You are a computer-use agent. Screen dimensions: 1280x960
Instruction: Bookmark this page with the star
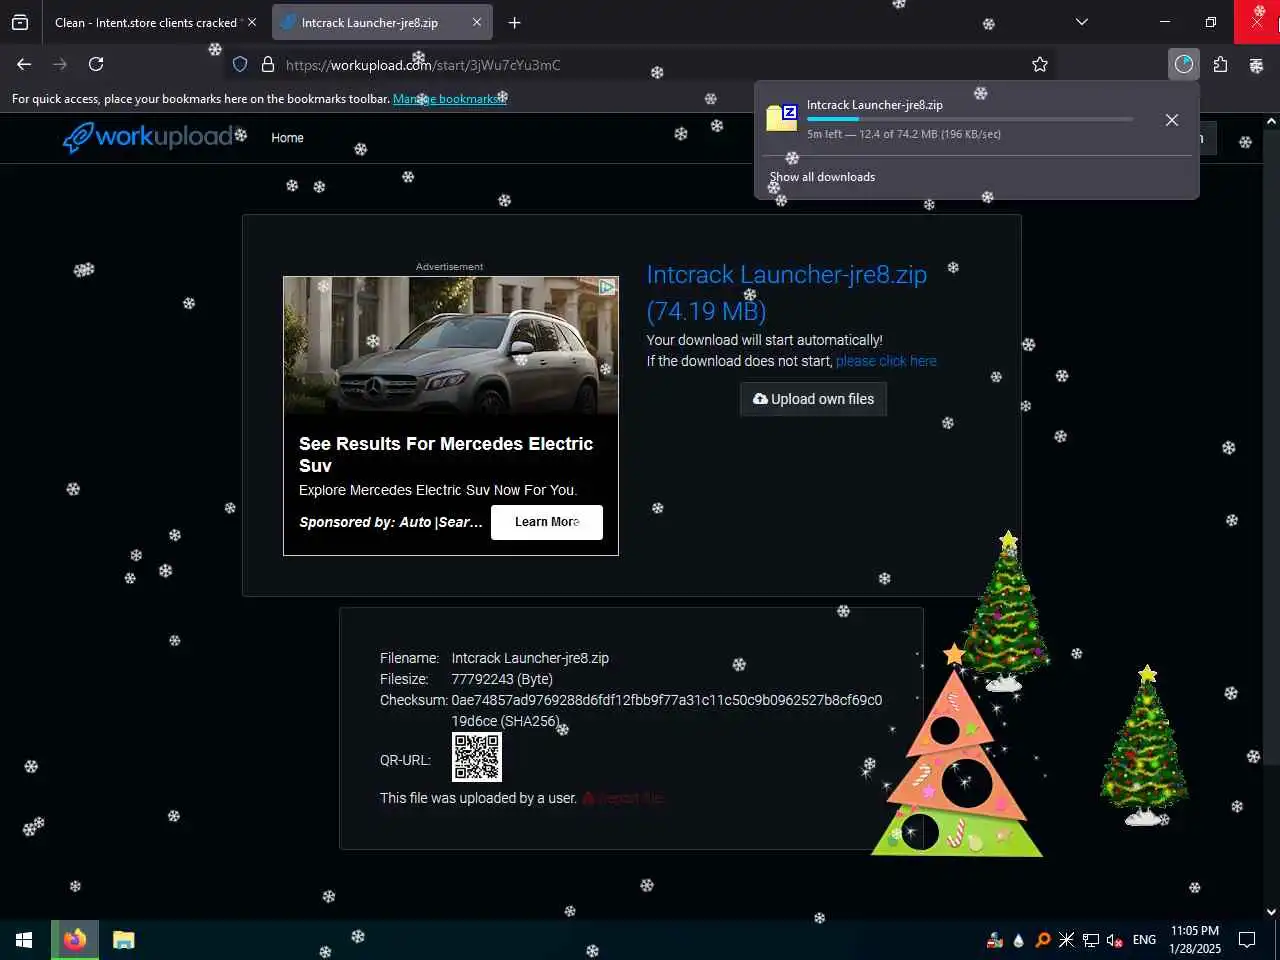pyautogui.click(x=1040, y=64)
